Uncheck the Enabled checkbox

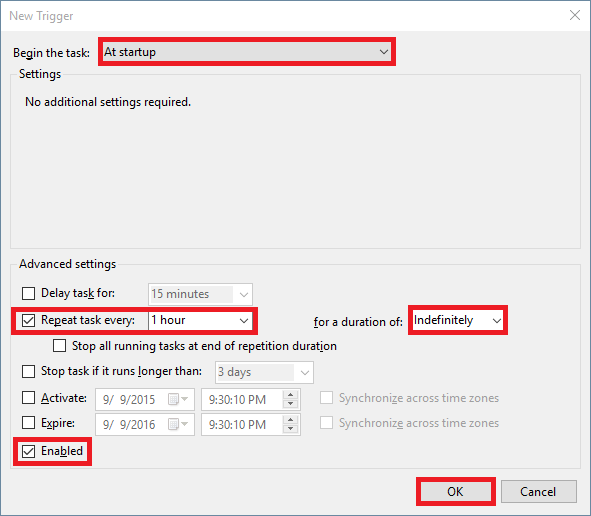[29, 451]
